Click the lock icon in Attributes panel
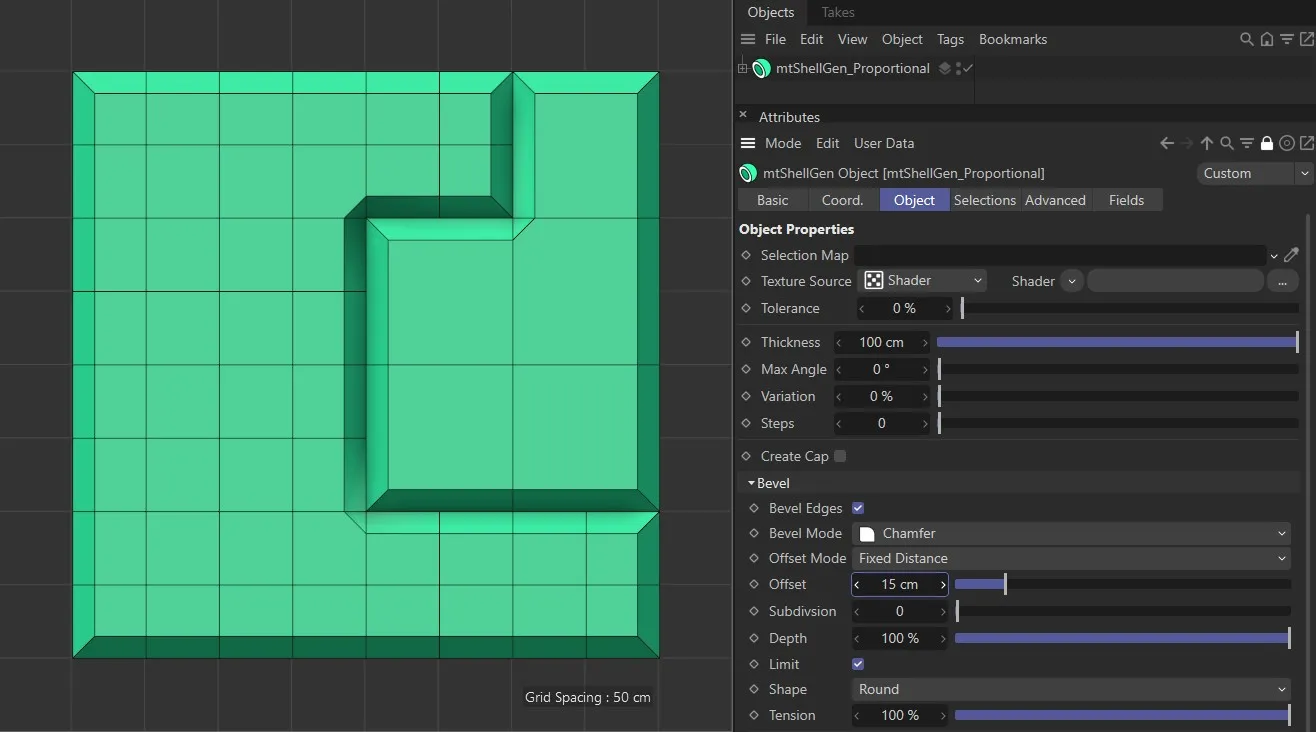1316x732 pixels. pyautogui.click(x=1267, y=143)
